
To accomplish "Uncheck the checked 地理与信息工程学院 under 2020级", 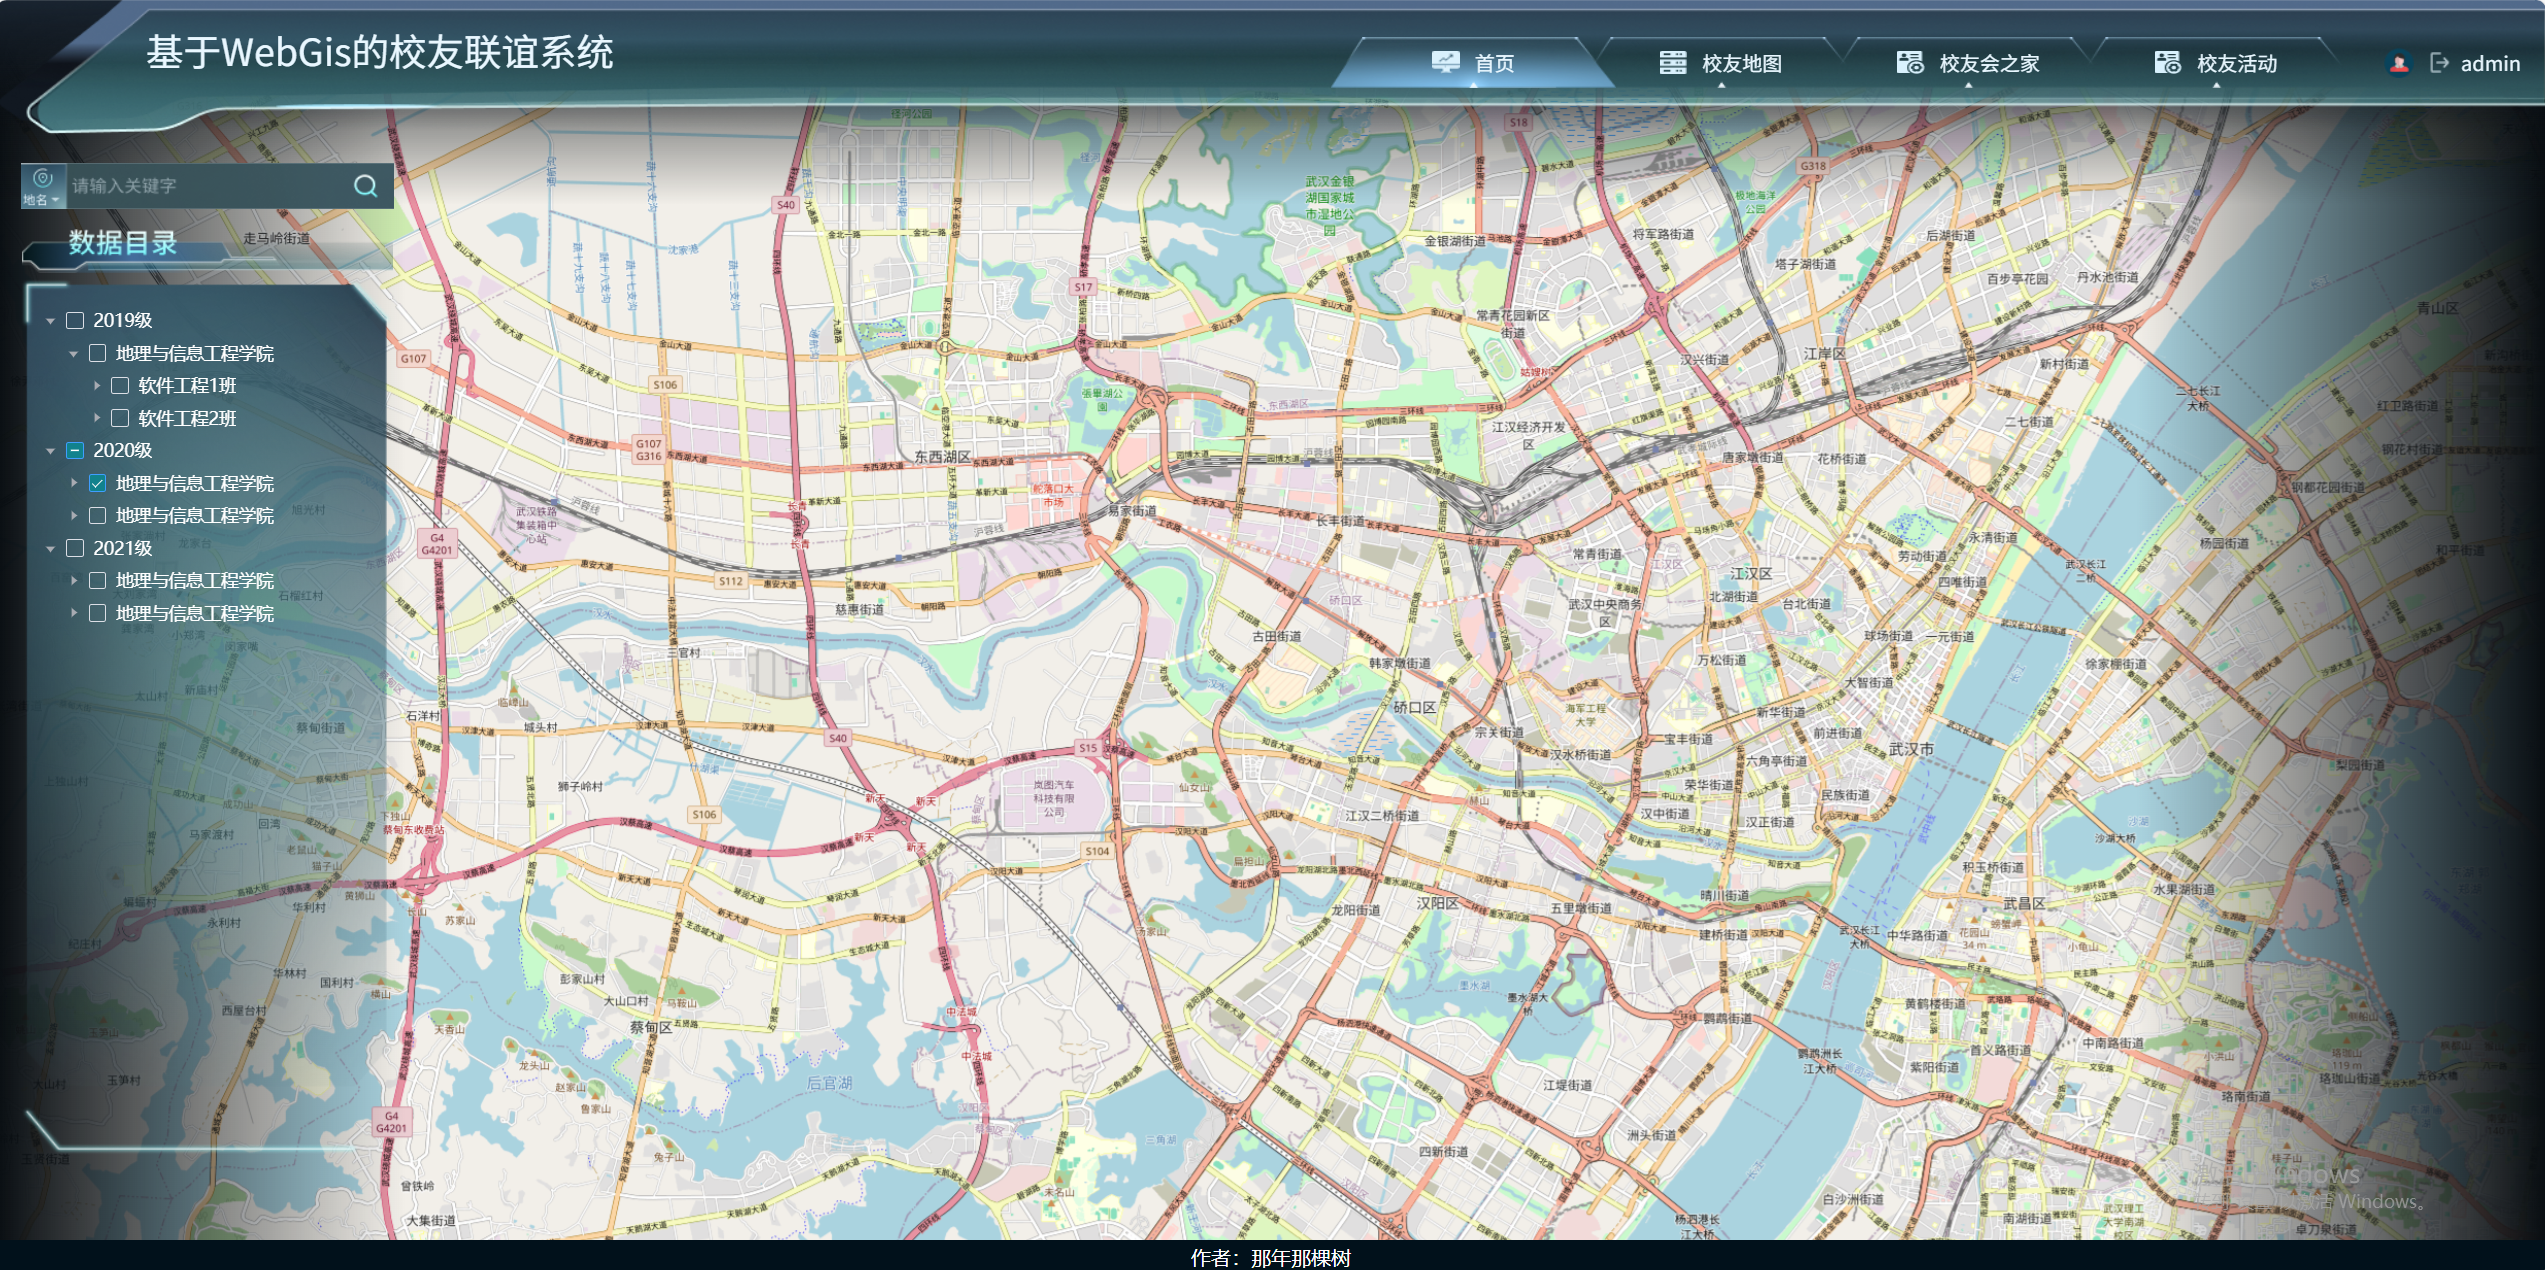I will click(x=98, y=484).
